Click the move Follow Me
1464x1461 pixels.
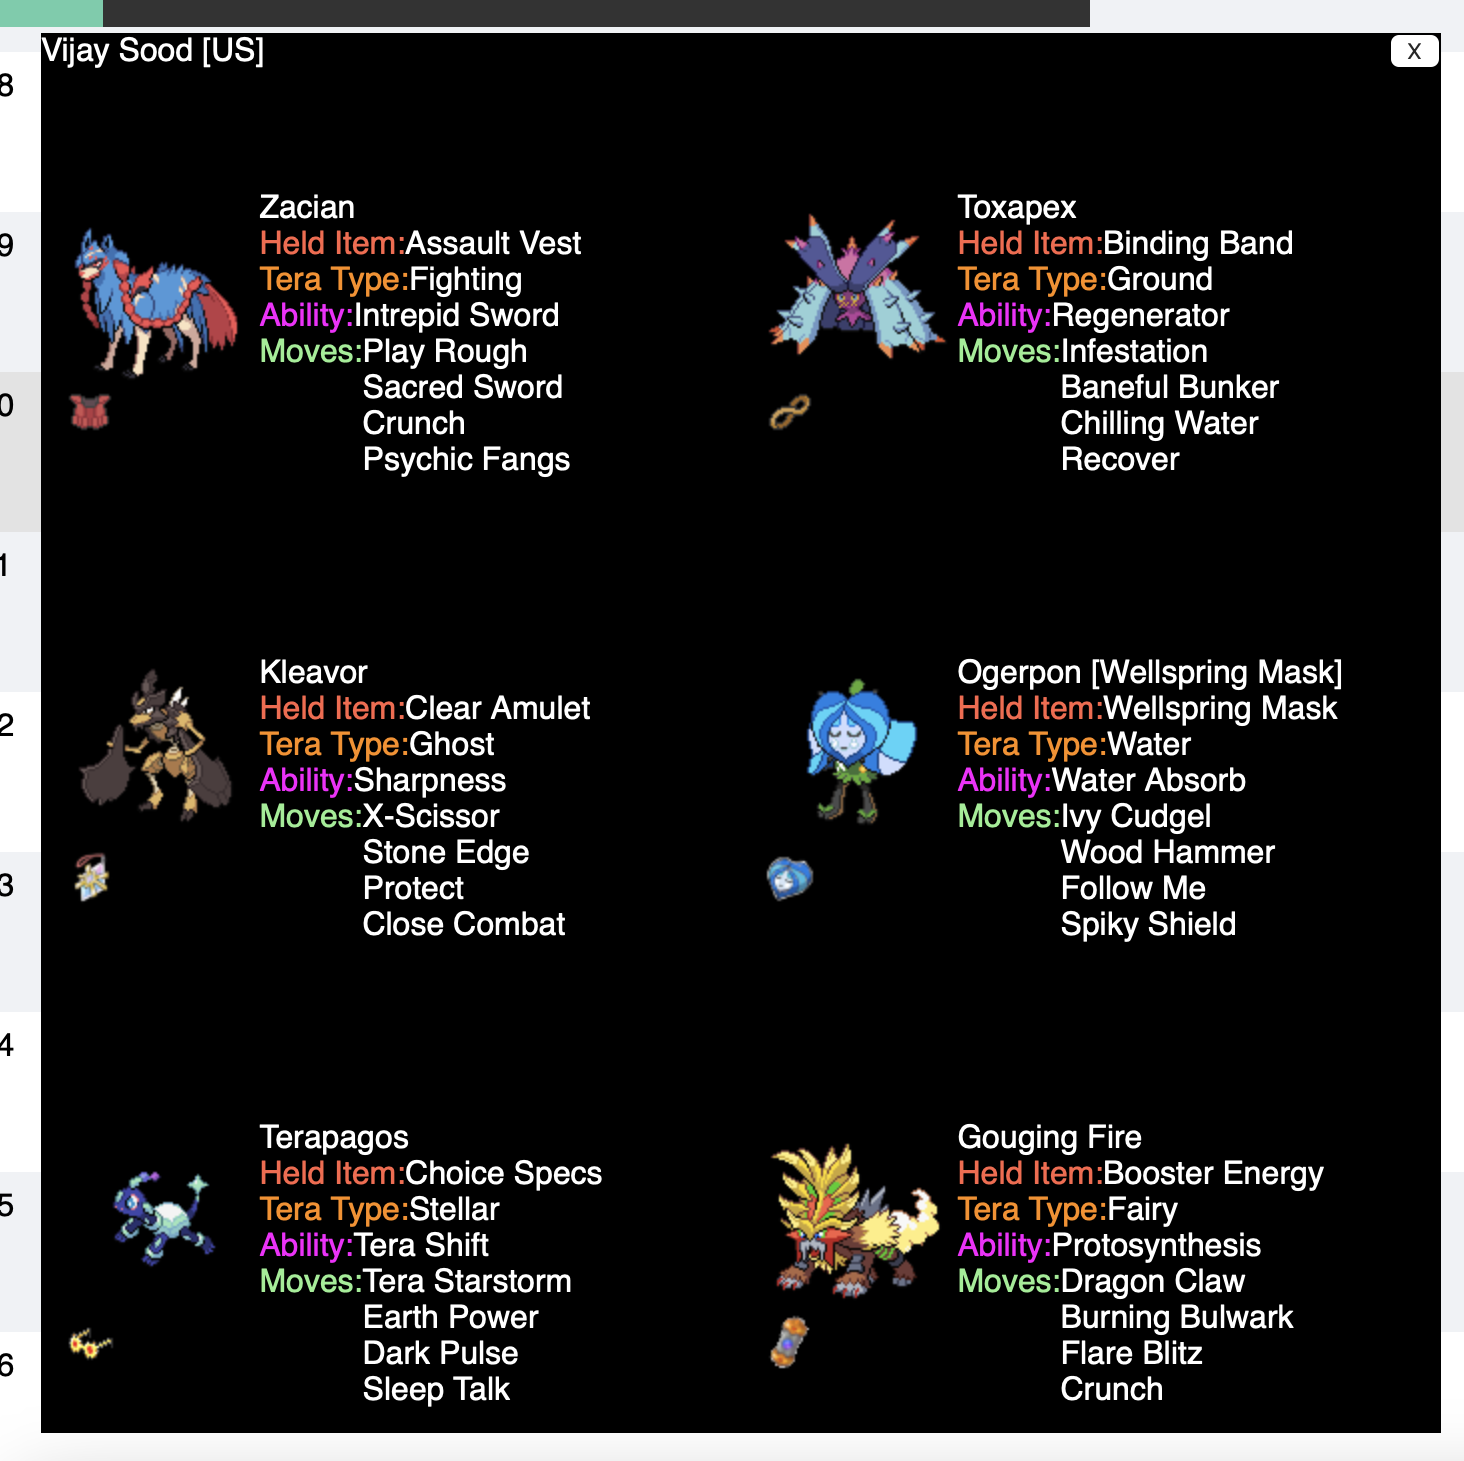click(x=1133, y=888)
